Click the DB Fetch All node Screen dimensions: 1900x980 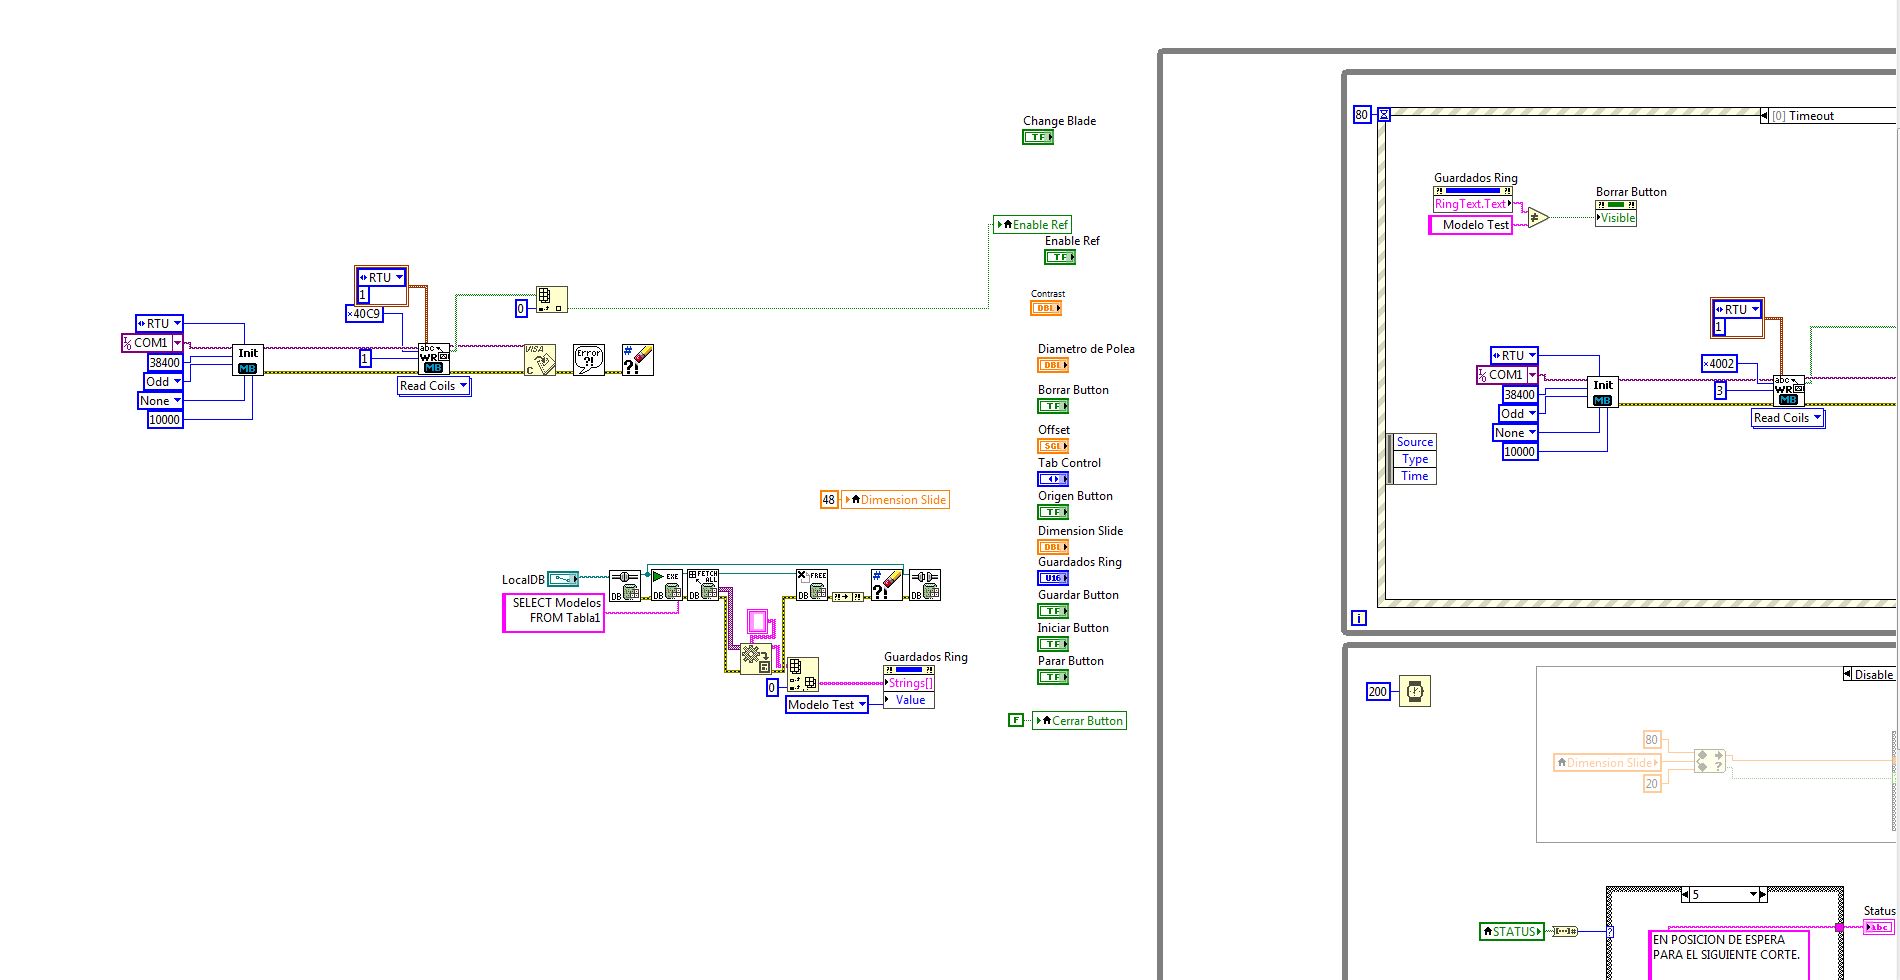(703, 584)
